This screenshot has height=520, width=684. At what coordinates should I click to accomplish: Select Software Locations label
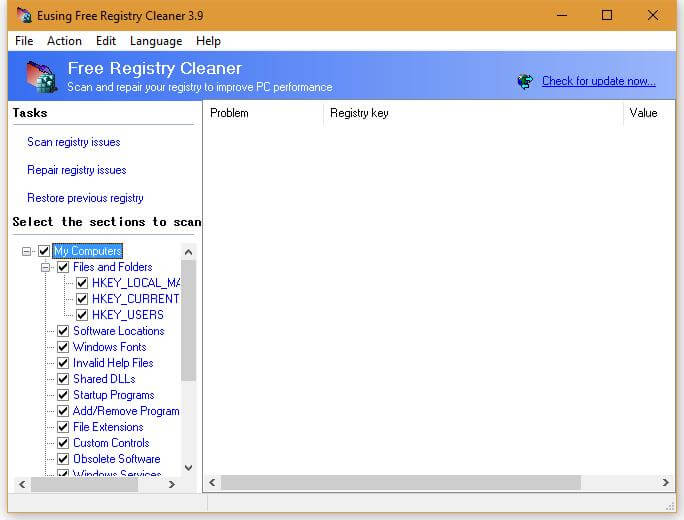click(119, 331)
